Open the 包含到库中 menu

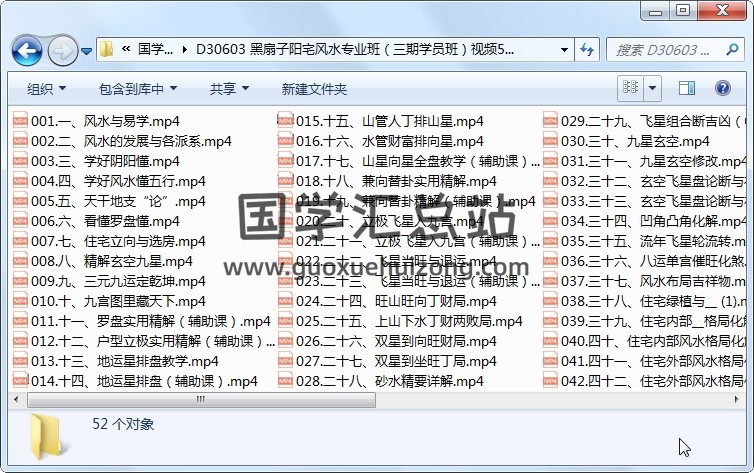(x=138, y=88)
